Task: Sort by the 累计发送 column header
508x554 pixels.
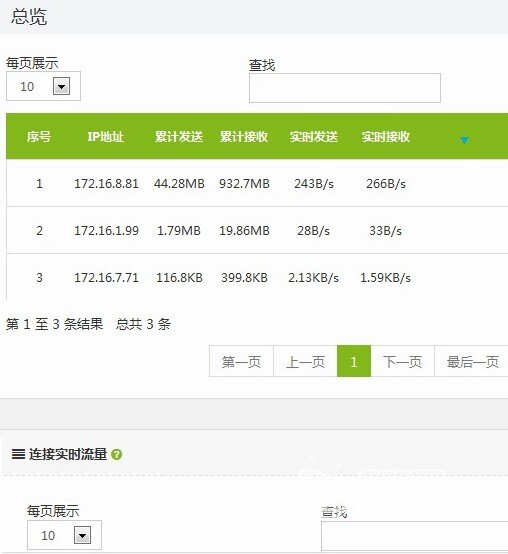Action: pyautogui.click(x=179, y=136)
